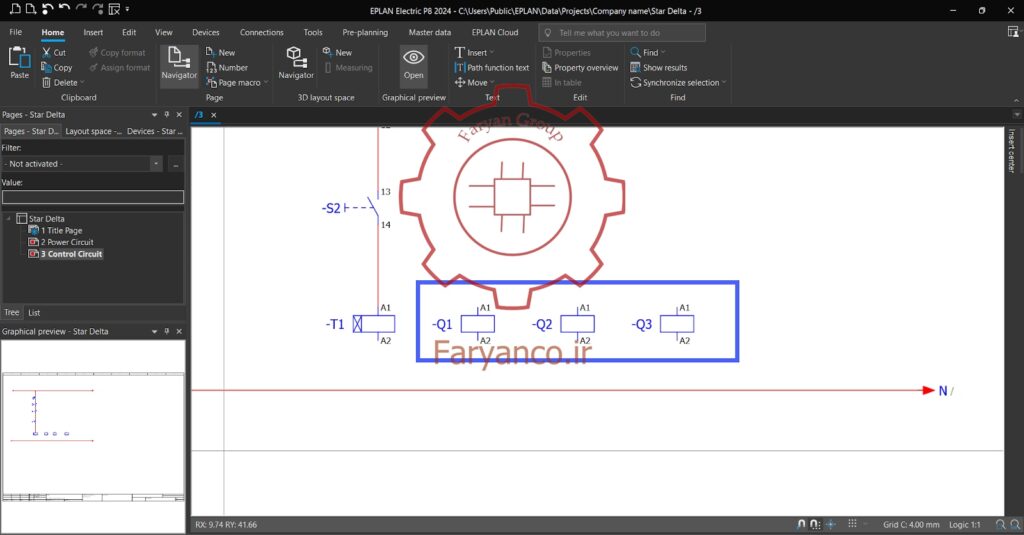The height and width of the screenshot is (535, 1024).
Task: Collapse the Star Delta project tree node
Action: pos(8,219)
